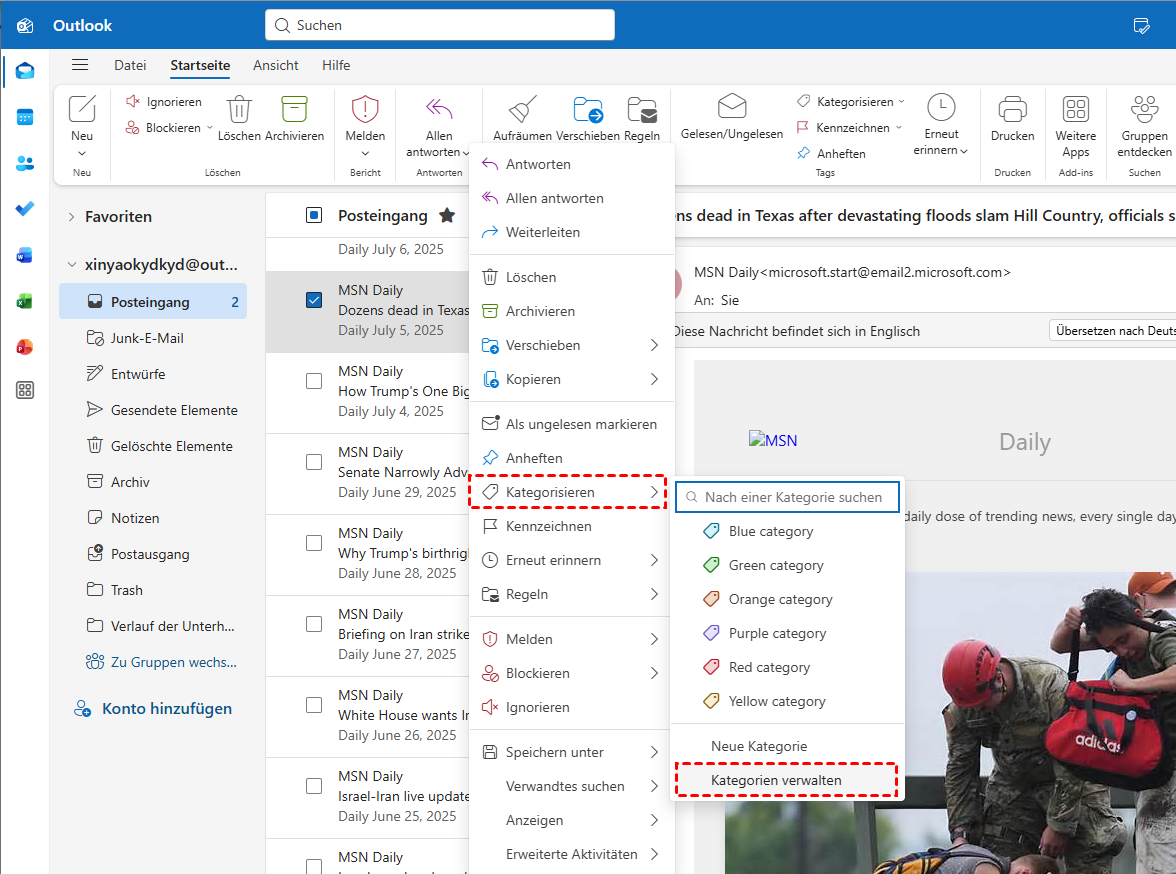Open Weitere Apps in the ribbon

pyautogui.click(x=1075, y=109)
